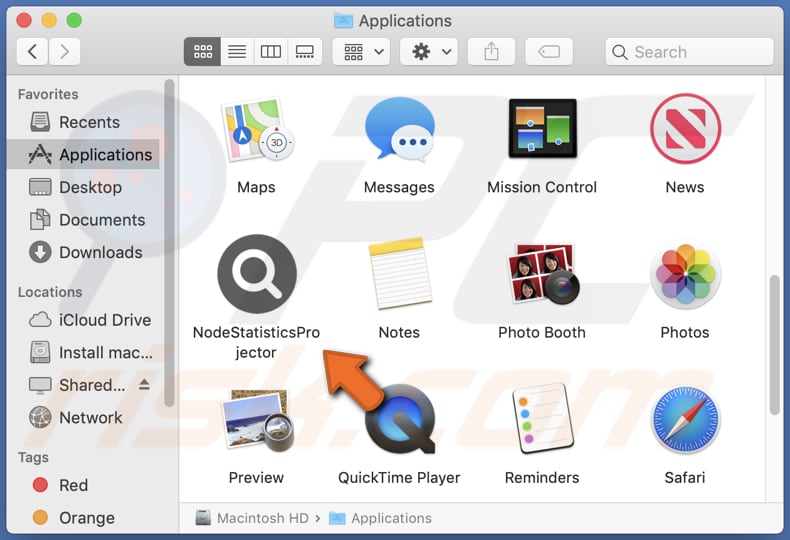The image size is (790, 540).
Task: Open the Maps application icon
Action: tap(256, 129)
